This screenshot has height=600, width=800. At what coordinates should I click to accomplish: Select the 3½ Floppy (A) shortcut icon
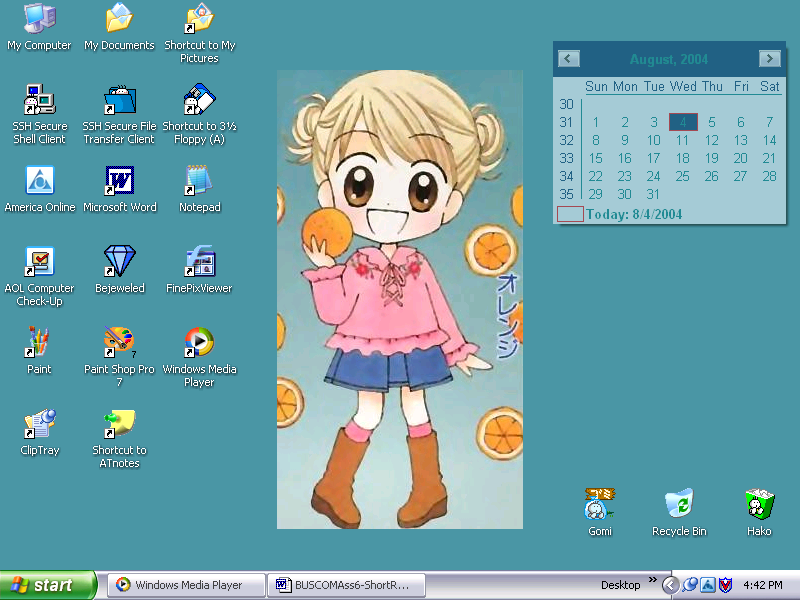pyautogui.click(x=199, y=99)
